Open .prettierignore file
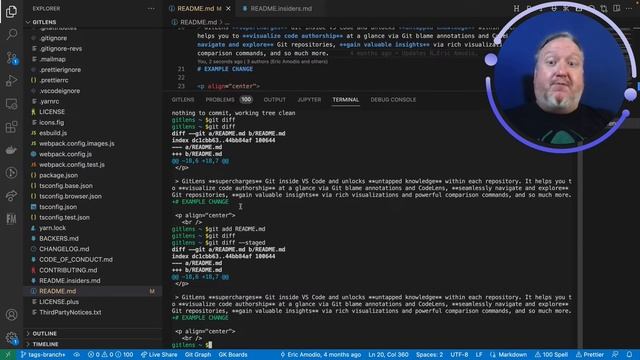The height and width of the screenshot is (360, 640). 60,70
